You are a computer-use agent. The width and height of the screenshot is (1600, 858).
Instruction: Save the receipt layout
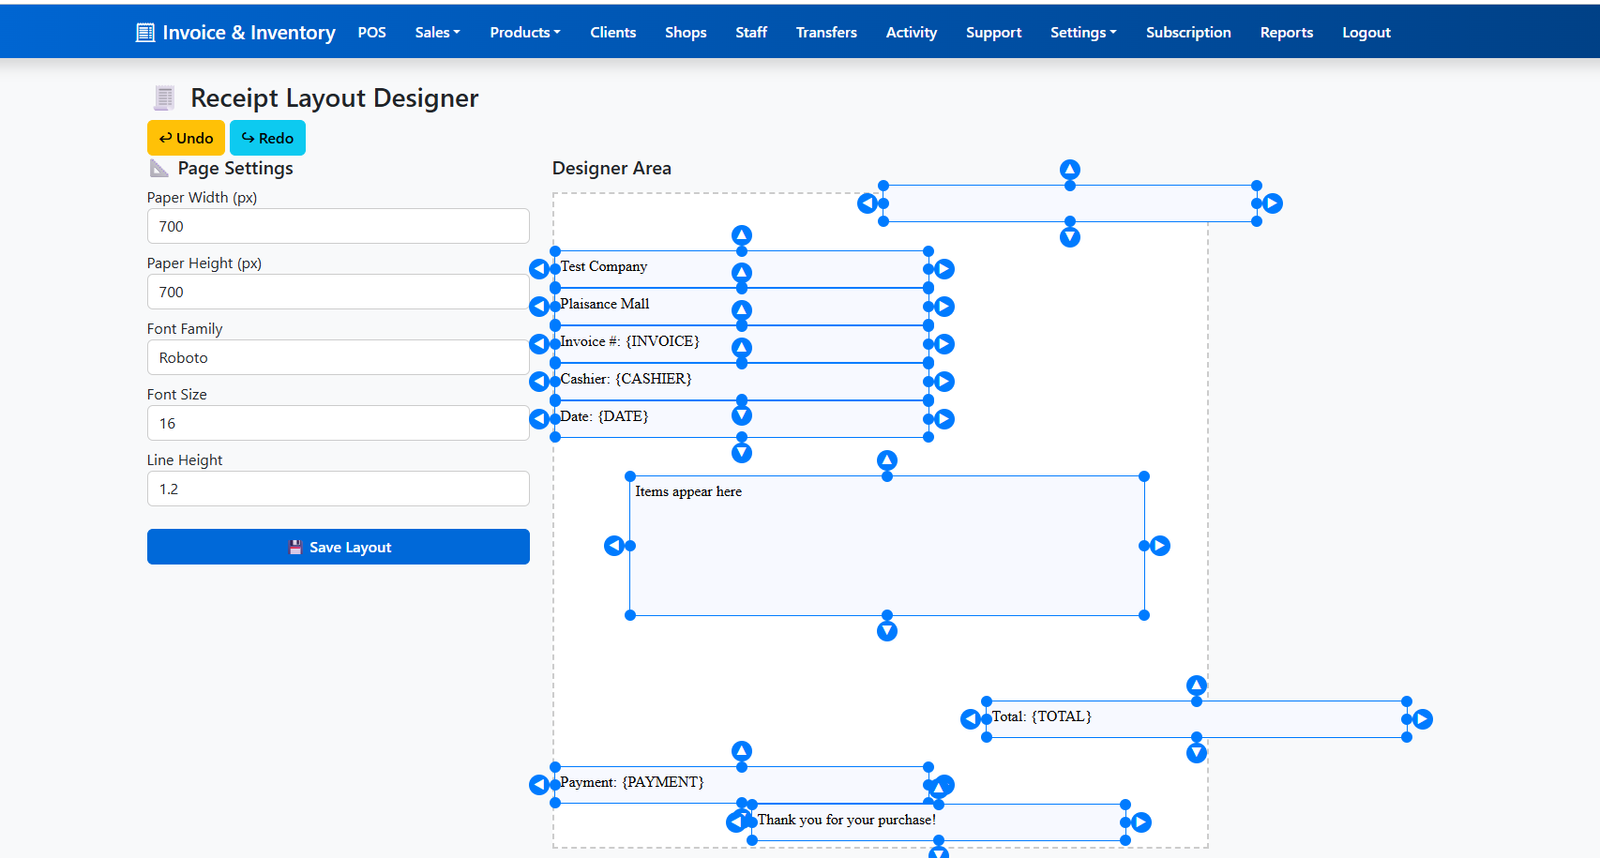338,547
